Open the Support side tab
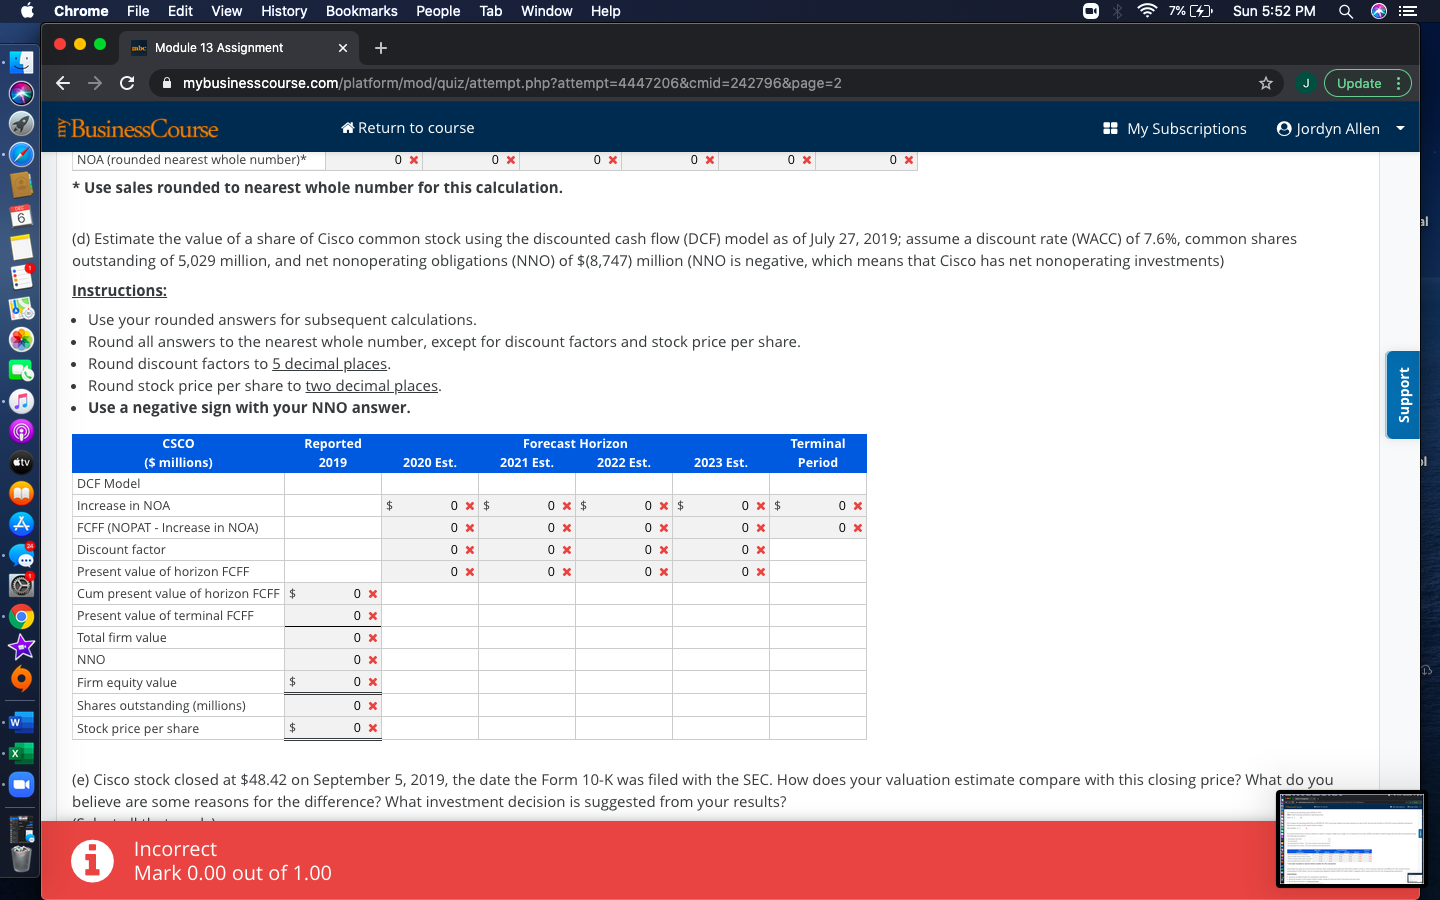Viewport: 1440px width, 900px height. click(1403, 395)
